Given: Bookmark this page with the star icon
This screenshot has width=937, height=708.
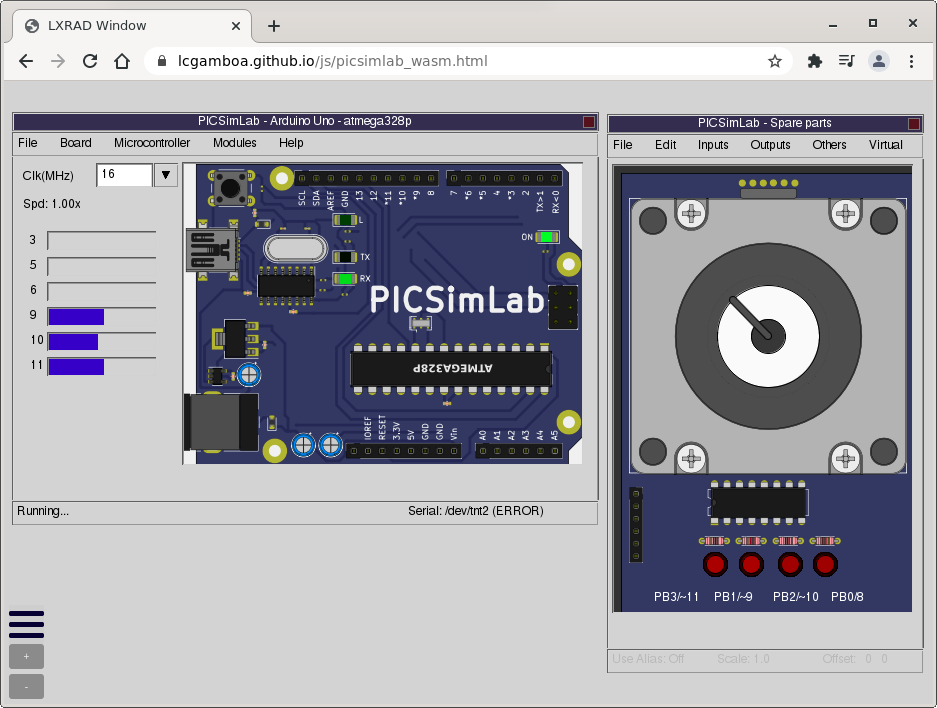Looking at the screenshot, I should click(774, 61).
